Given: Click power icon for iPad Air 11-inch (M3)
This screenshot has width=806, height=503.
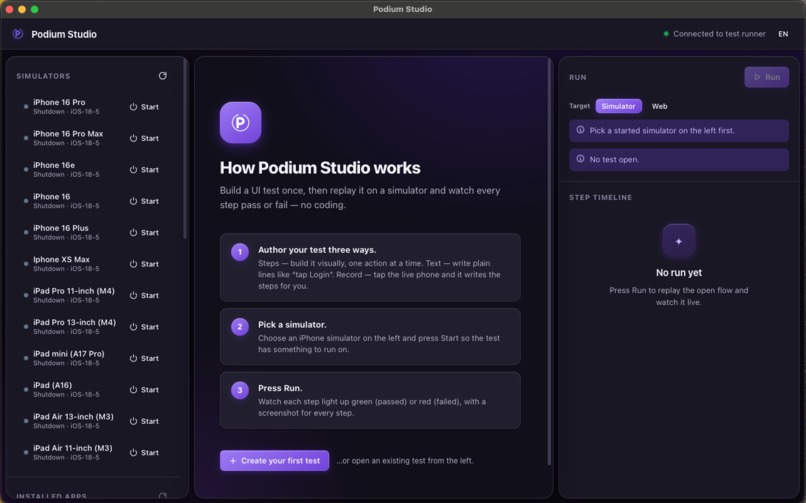Looking at the screenshot, I should (x=133, y=453).
